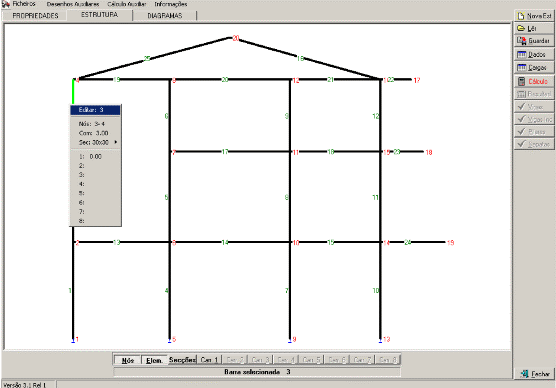Image resolution: width=556 pixels, height=388 pixels.
Task: Open the Informações menu
Action: [x=171, y=4]
